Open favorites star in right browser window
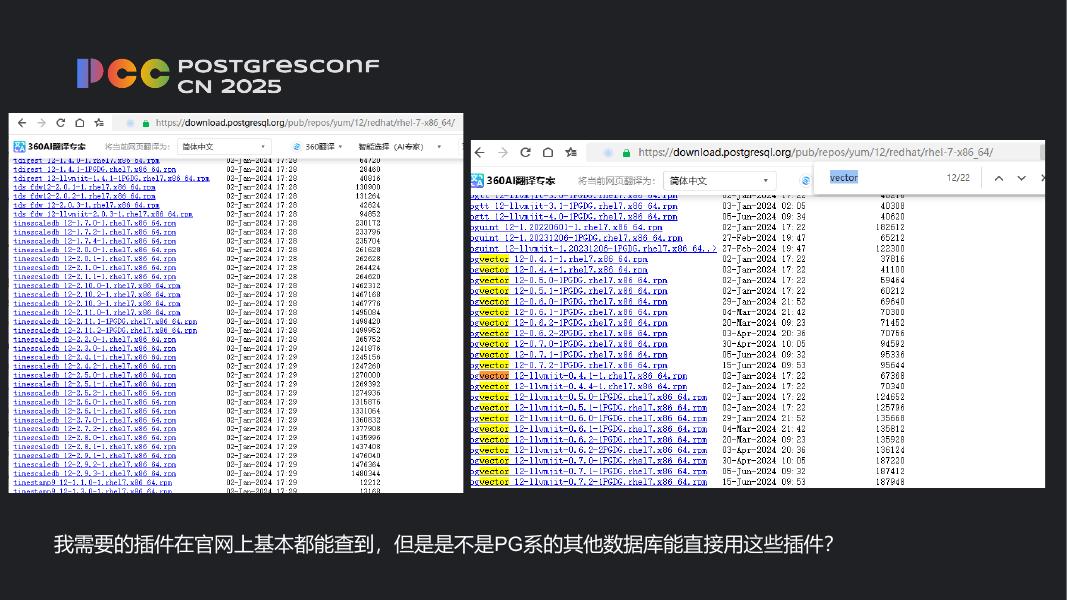The image size is (1067, 600). tap(571, 152)
